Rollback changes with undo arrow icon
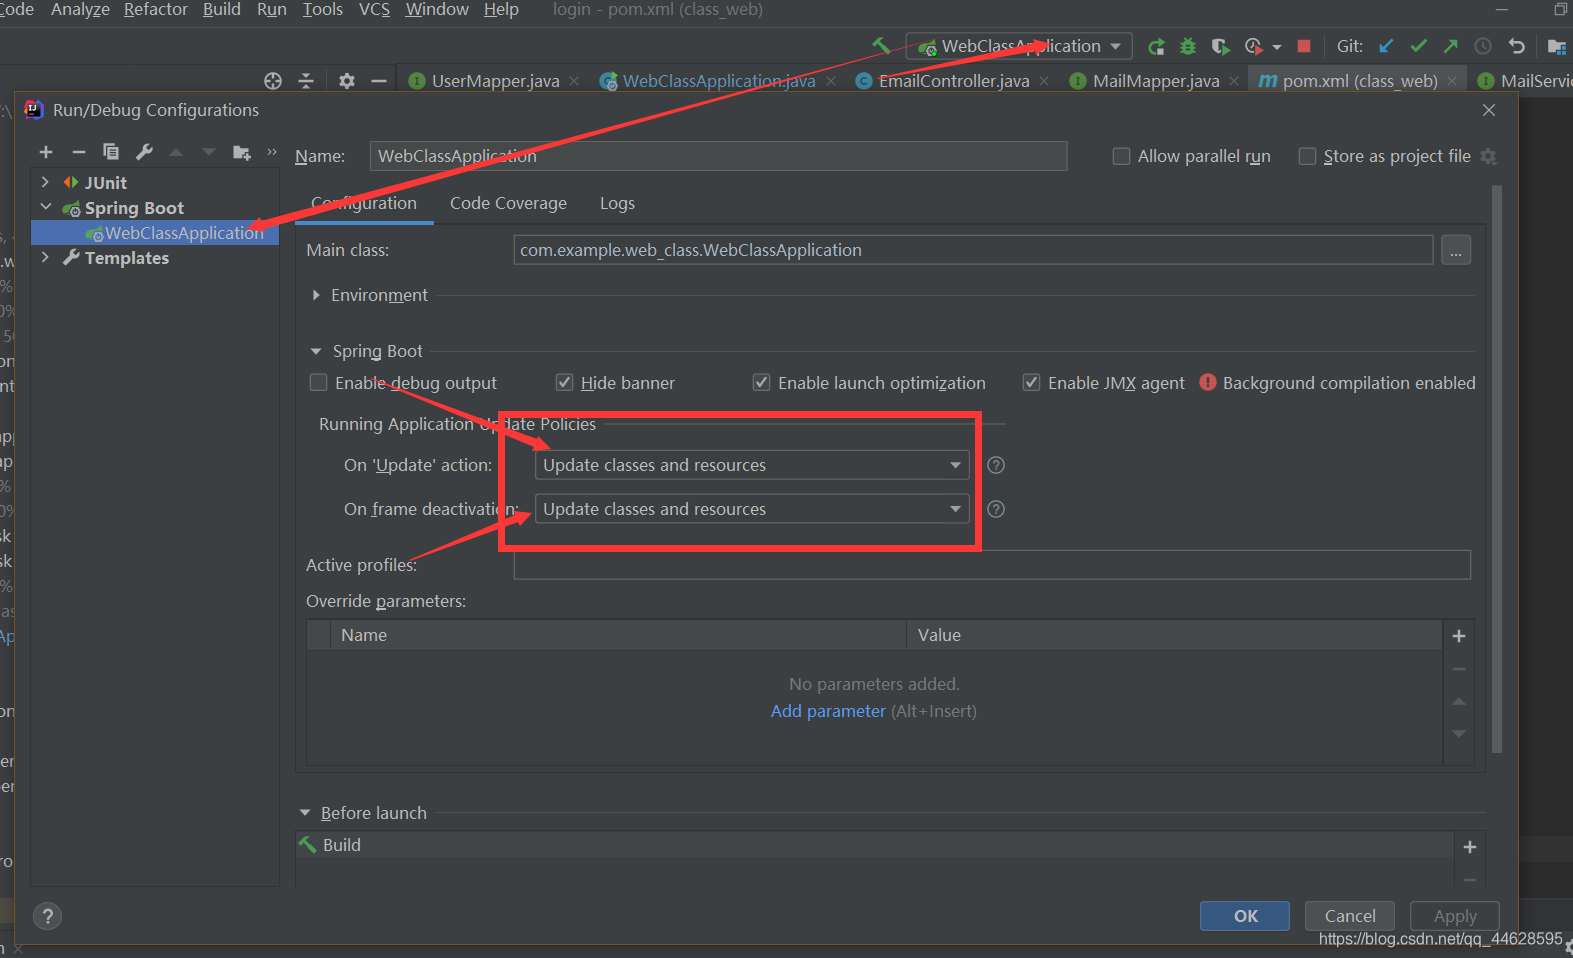 [1516, 46]
